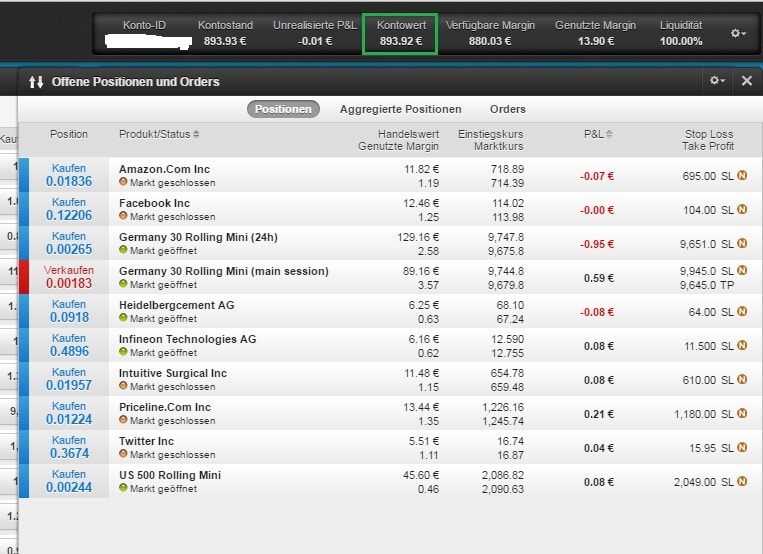The height and width of the screenshot is (554, 763).
Task: Open the positions panel gear settings dropdown
Action: click(717, 81)
